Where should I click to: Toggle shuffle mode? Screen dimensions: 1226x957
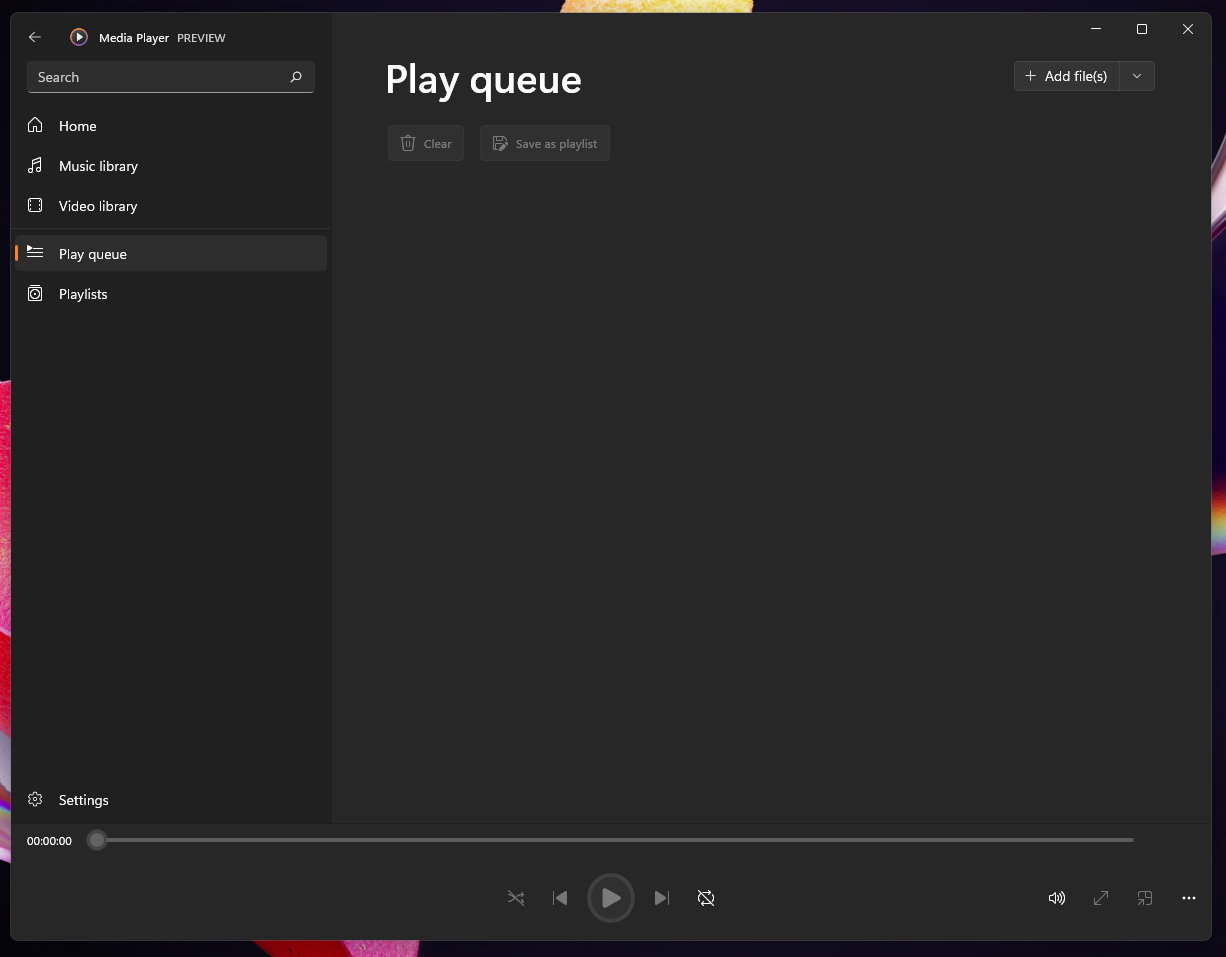pos(516,898)
